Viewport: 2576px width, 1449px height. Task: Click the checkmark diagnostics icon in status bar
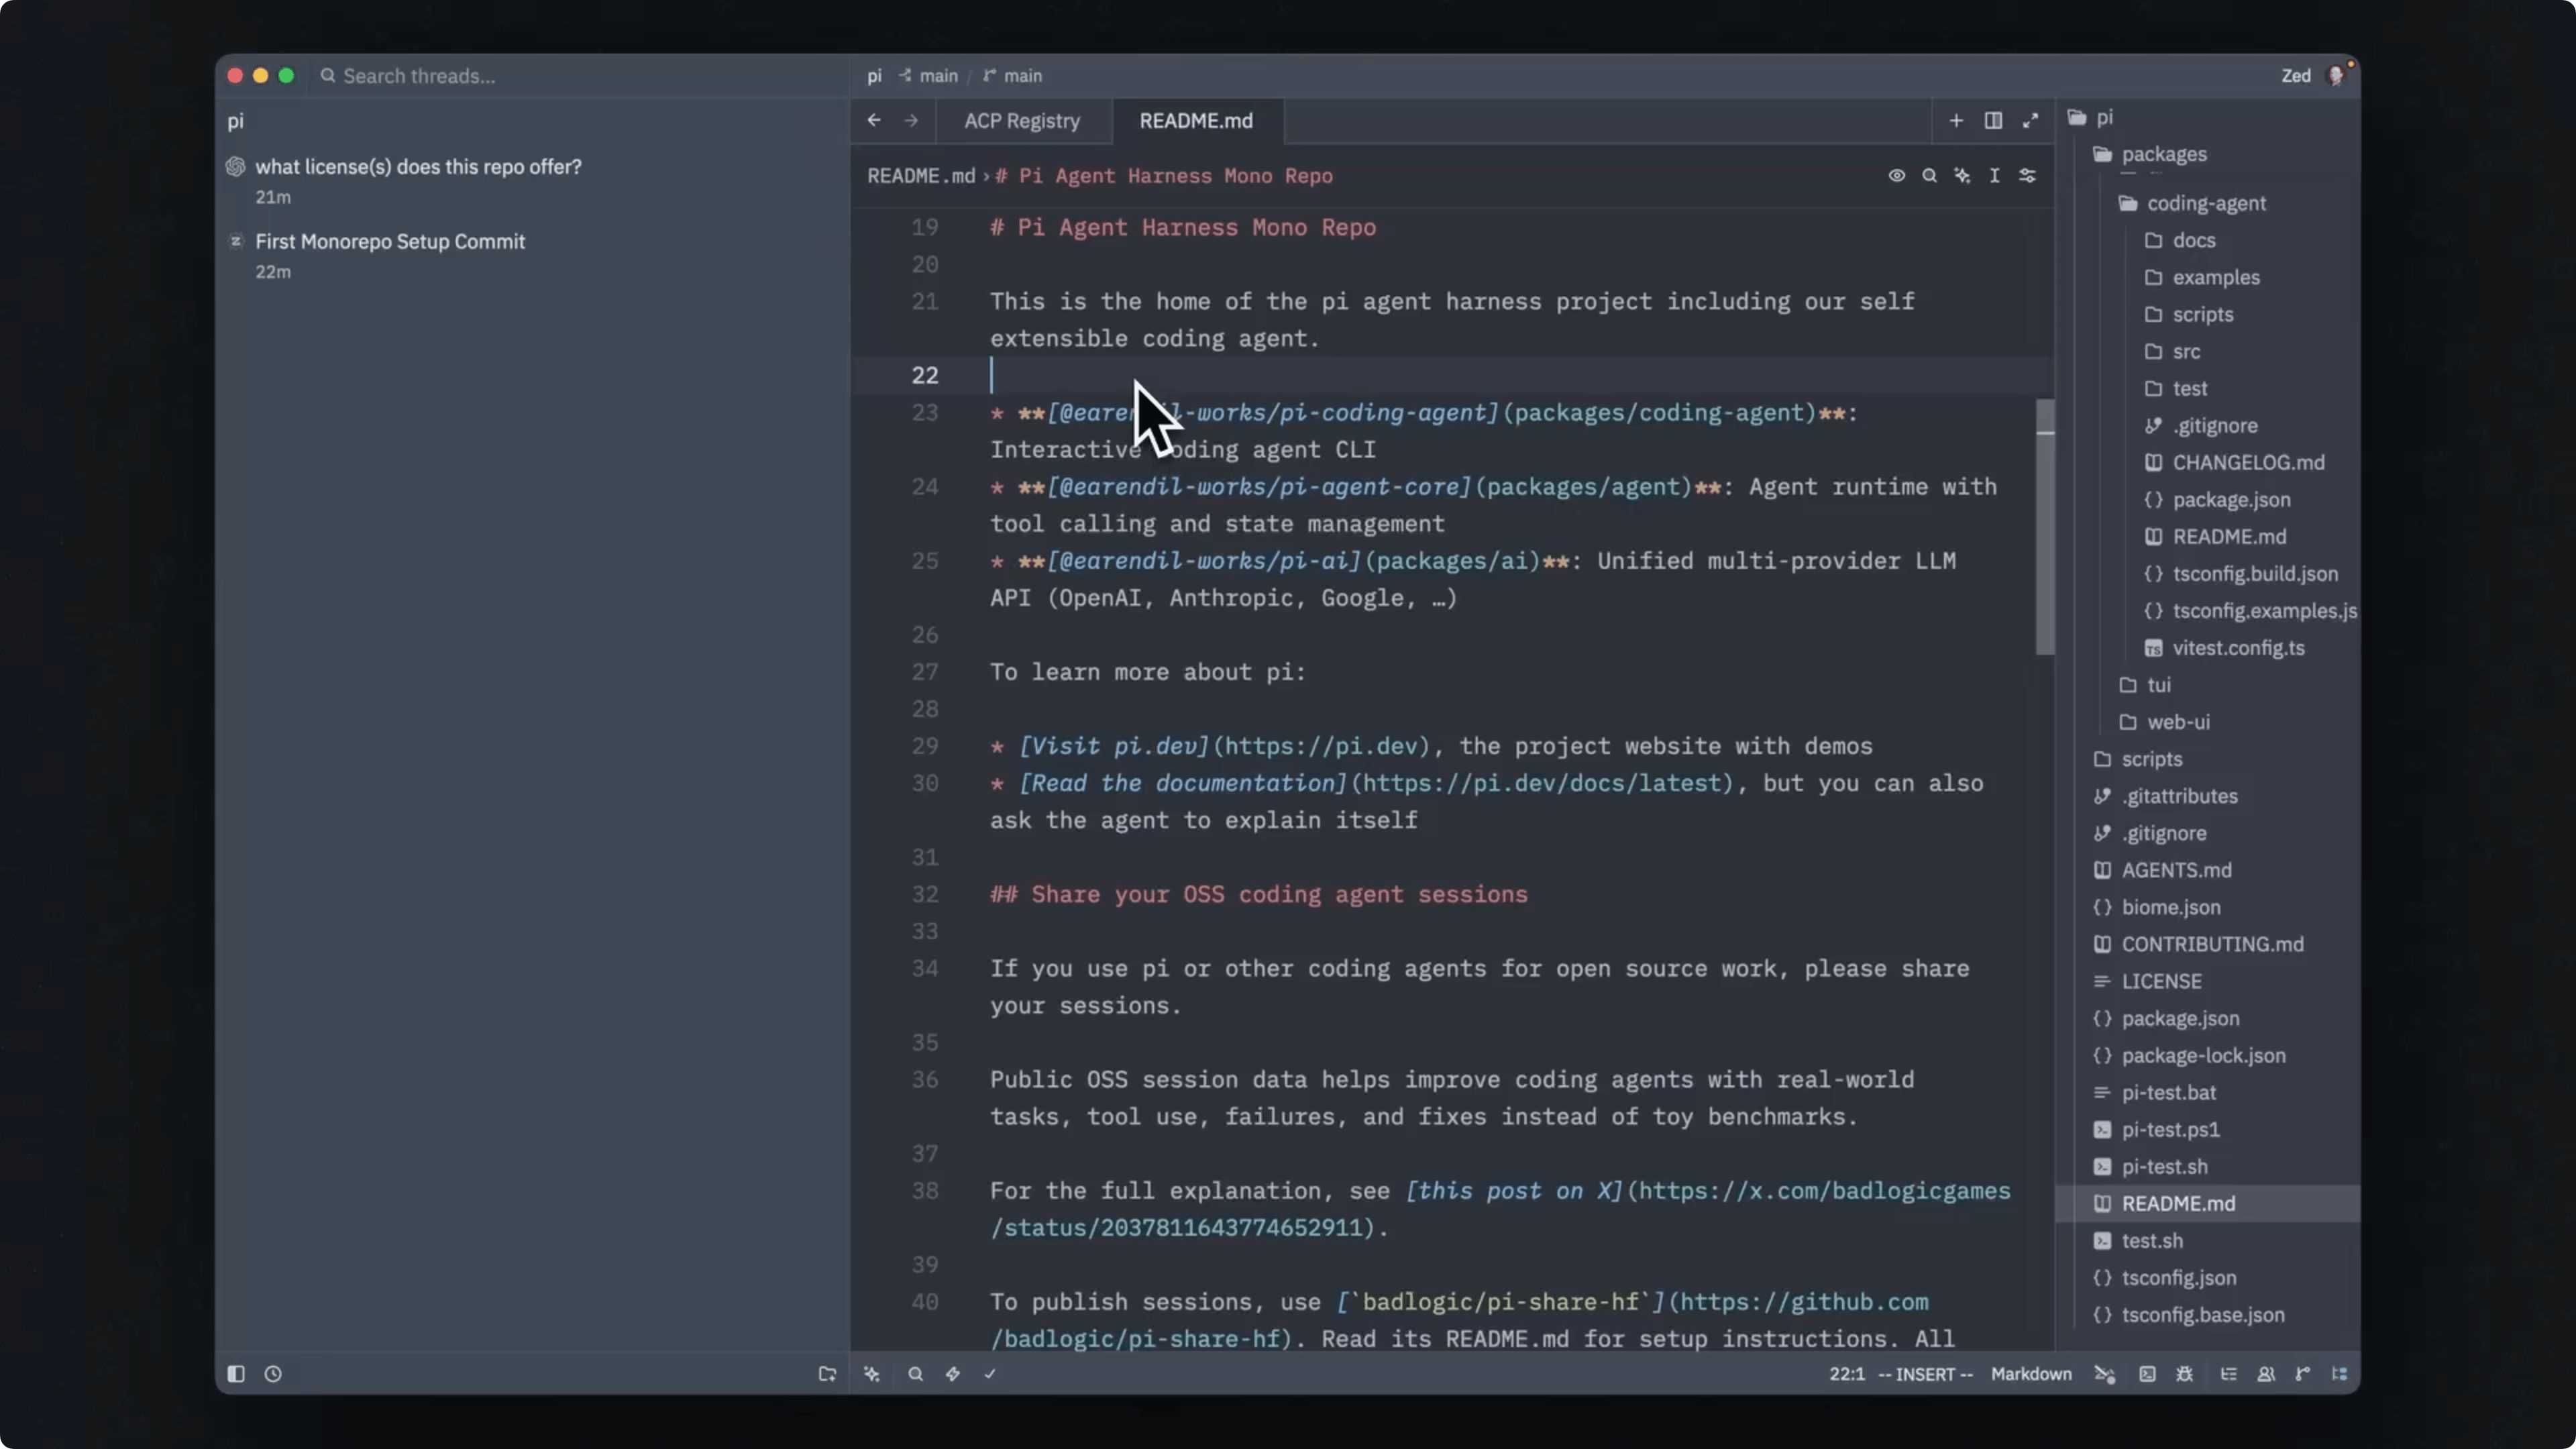coord(990,1374)
